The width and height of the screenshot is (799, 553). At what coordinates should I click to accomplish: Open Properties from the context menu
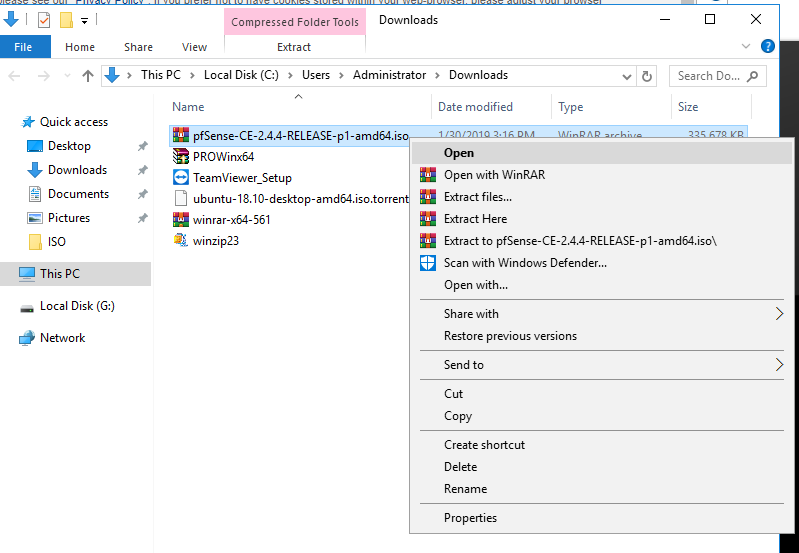601,518
